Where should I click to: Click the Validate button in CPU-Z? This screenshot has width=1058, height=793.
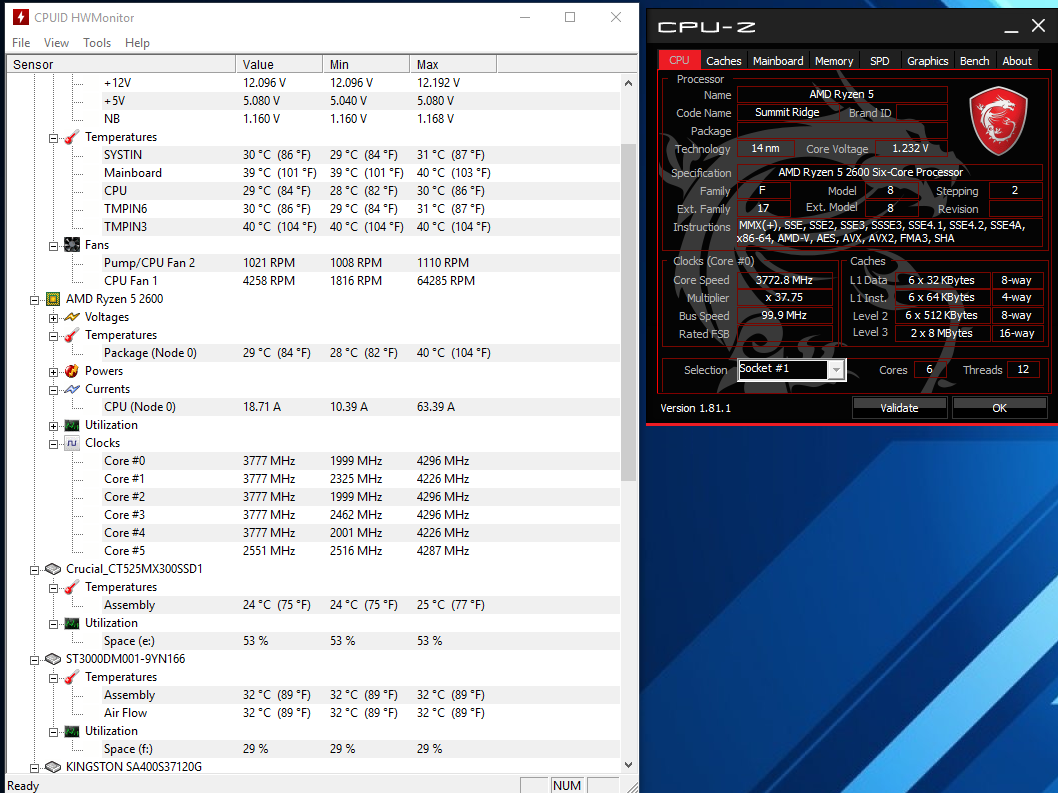click(x=899, y=408)
